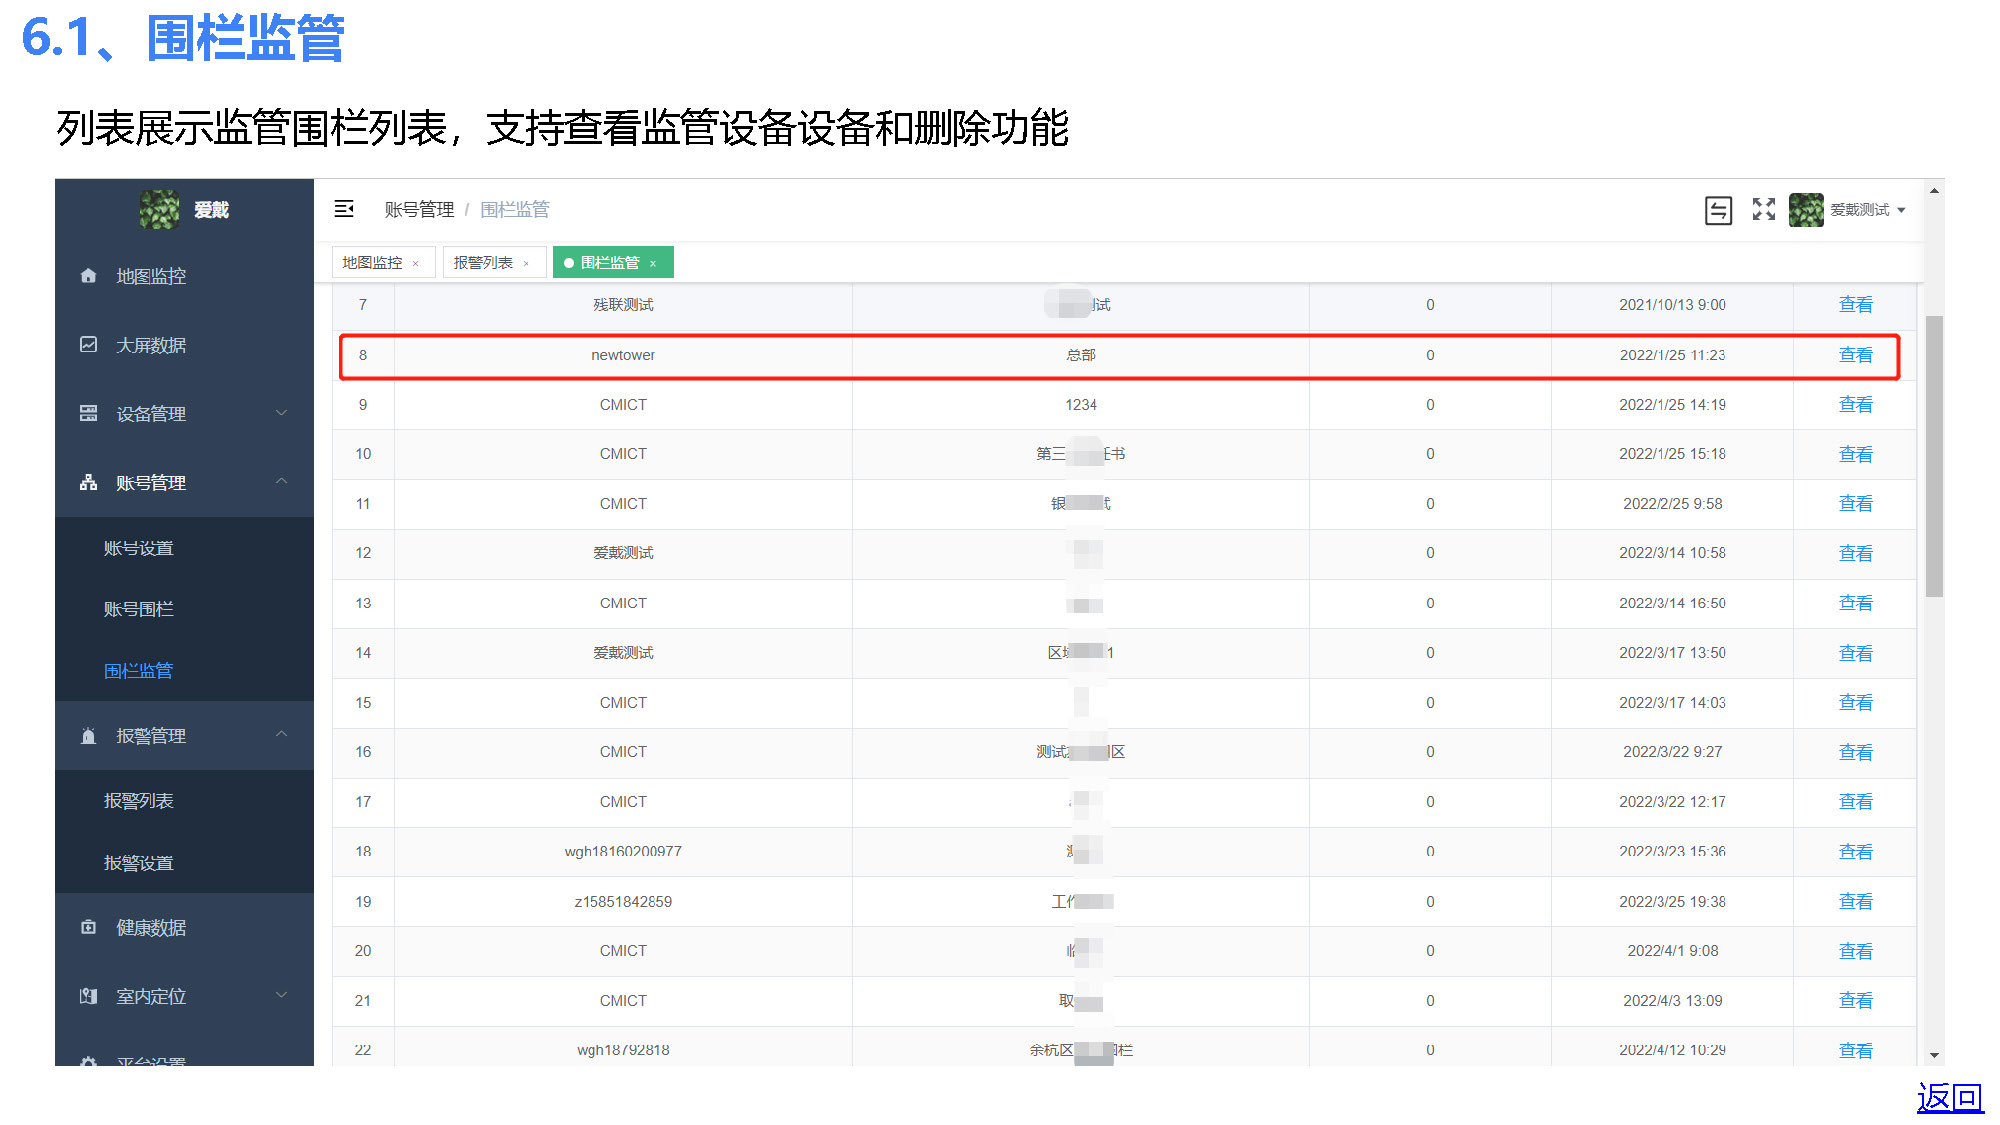Click 查看 for row 8 newtower
This screenshot has width=2000, height=1125.
pyautogui.click(x=1855, y=355)
